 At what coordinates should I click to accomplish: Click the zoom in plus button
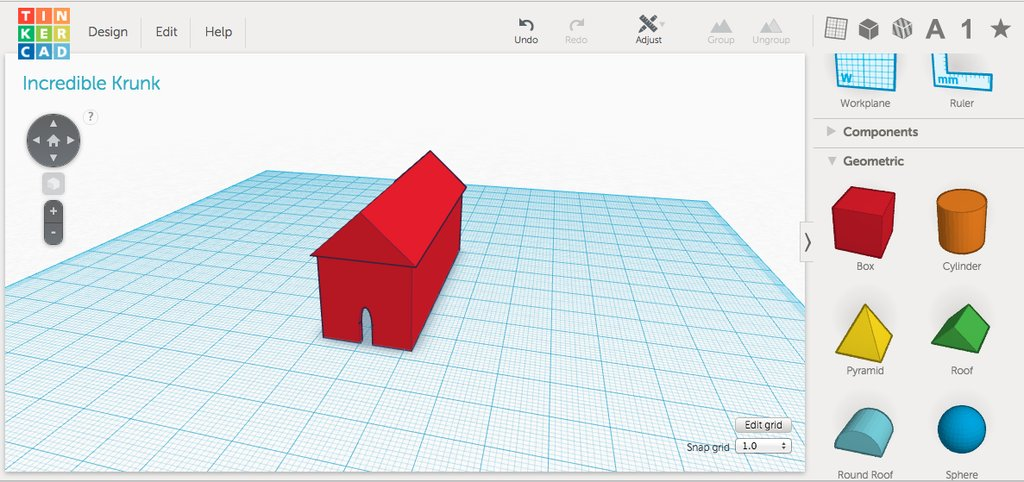[54, 211]
